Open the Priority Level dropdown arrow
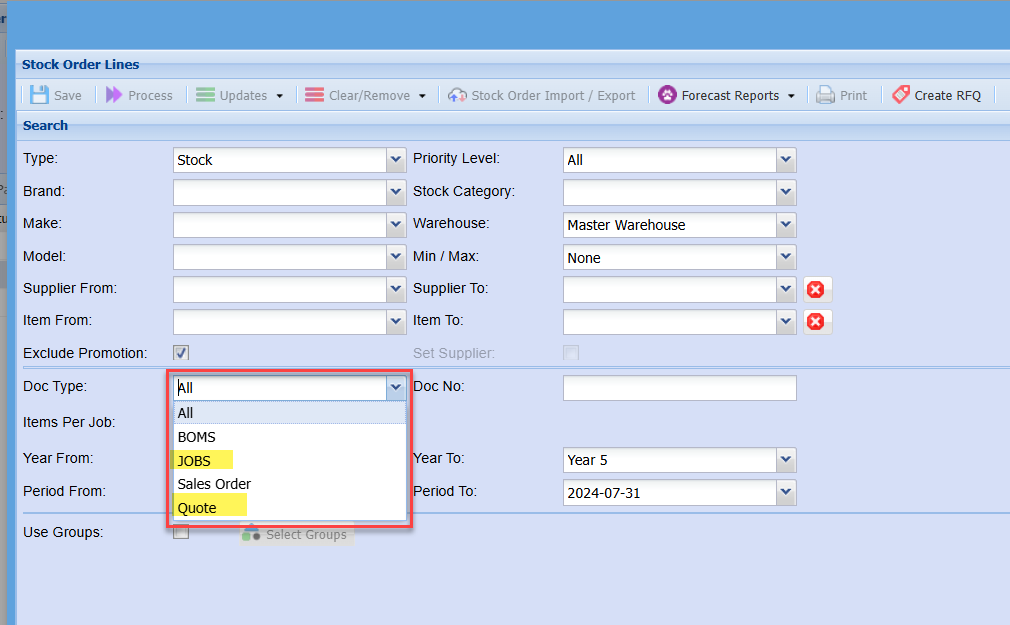 tap(786, 160)
